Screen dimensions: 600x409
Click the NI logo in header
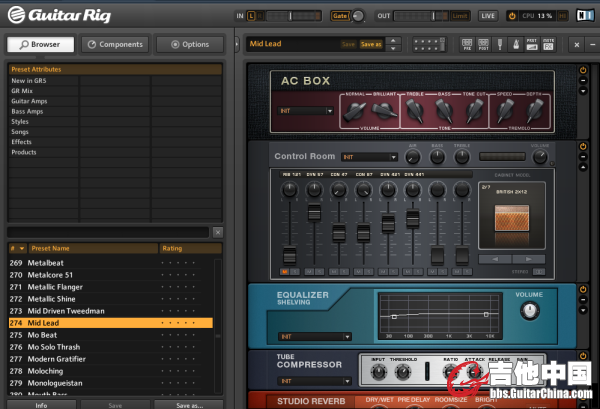585,15
